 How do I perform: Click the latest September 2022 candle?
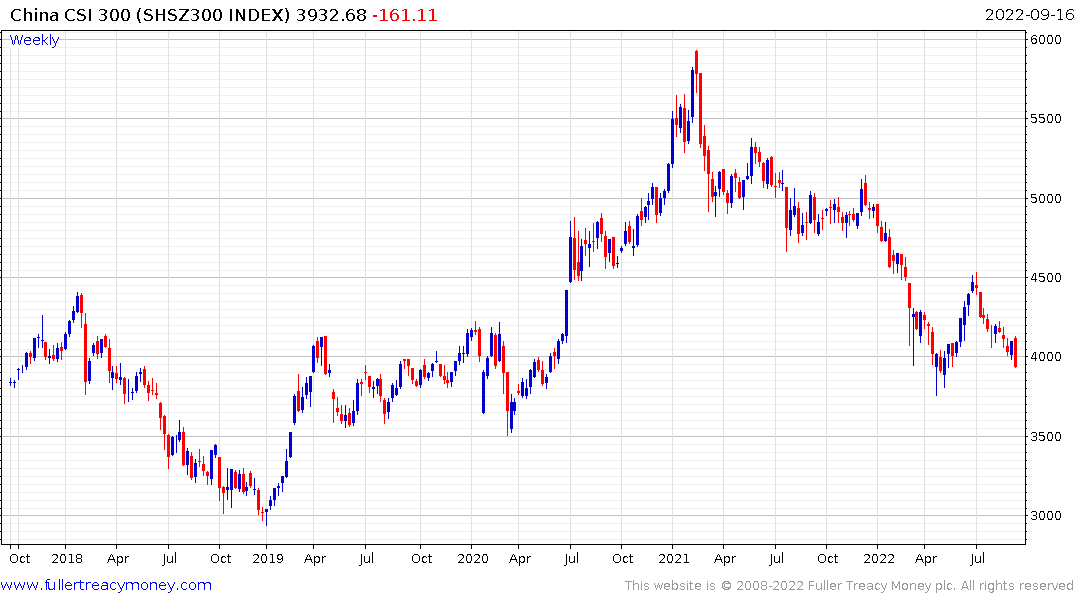pyautogui.click(x=1015, y=352)
